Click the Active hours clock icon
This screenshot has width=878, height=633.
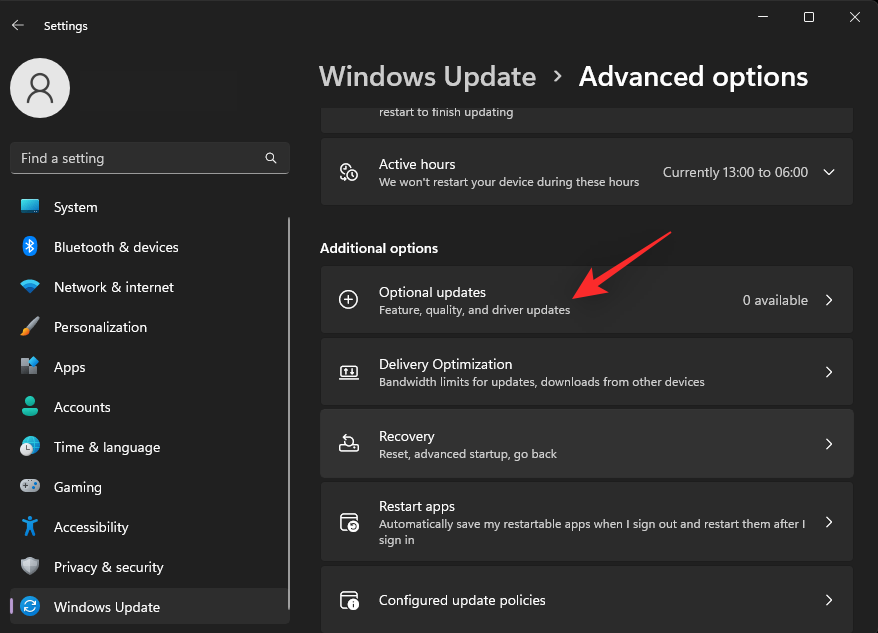pyautogui.click(x=348, y=171)
